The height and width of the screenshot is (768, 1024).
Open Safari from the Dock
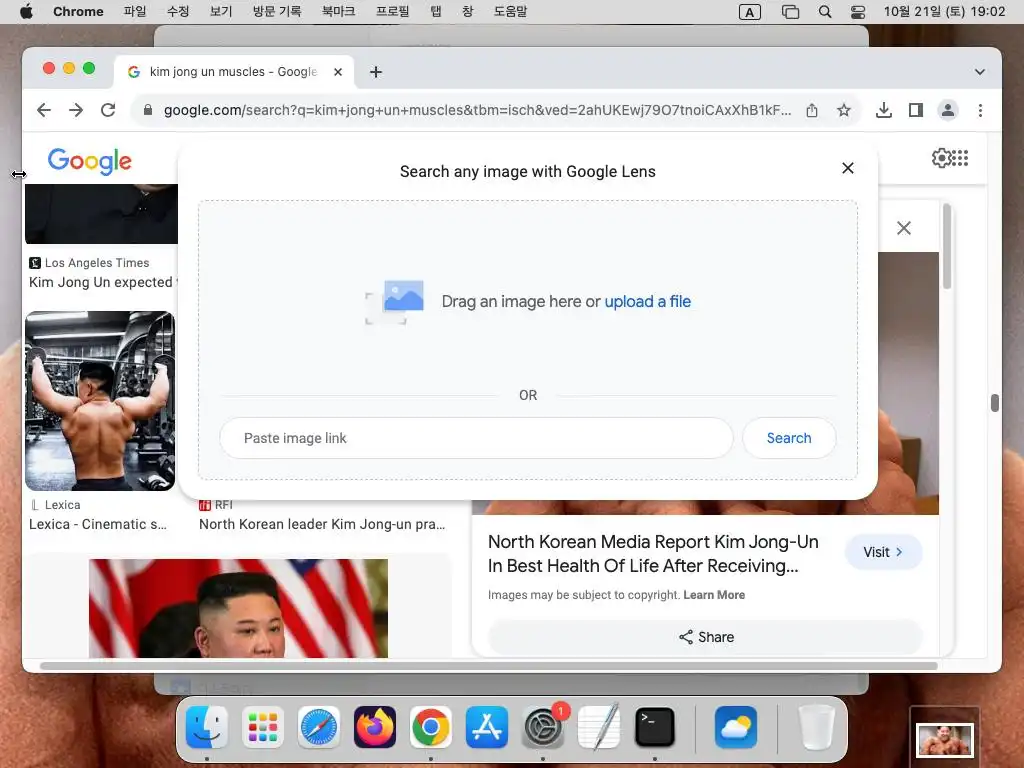[319, 727]
